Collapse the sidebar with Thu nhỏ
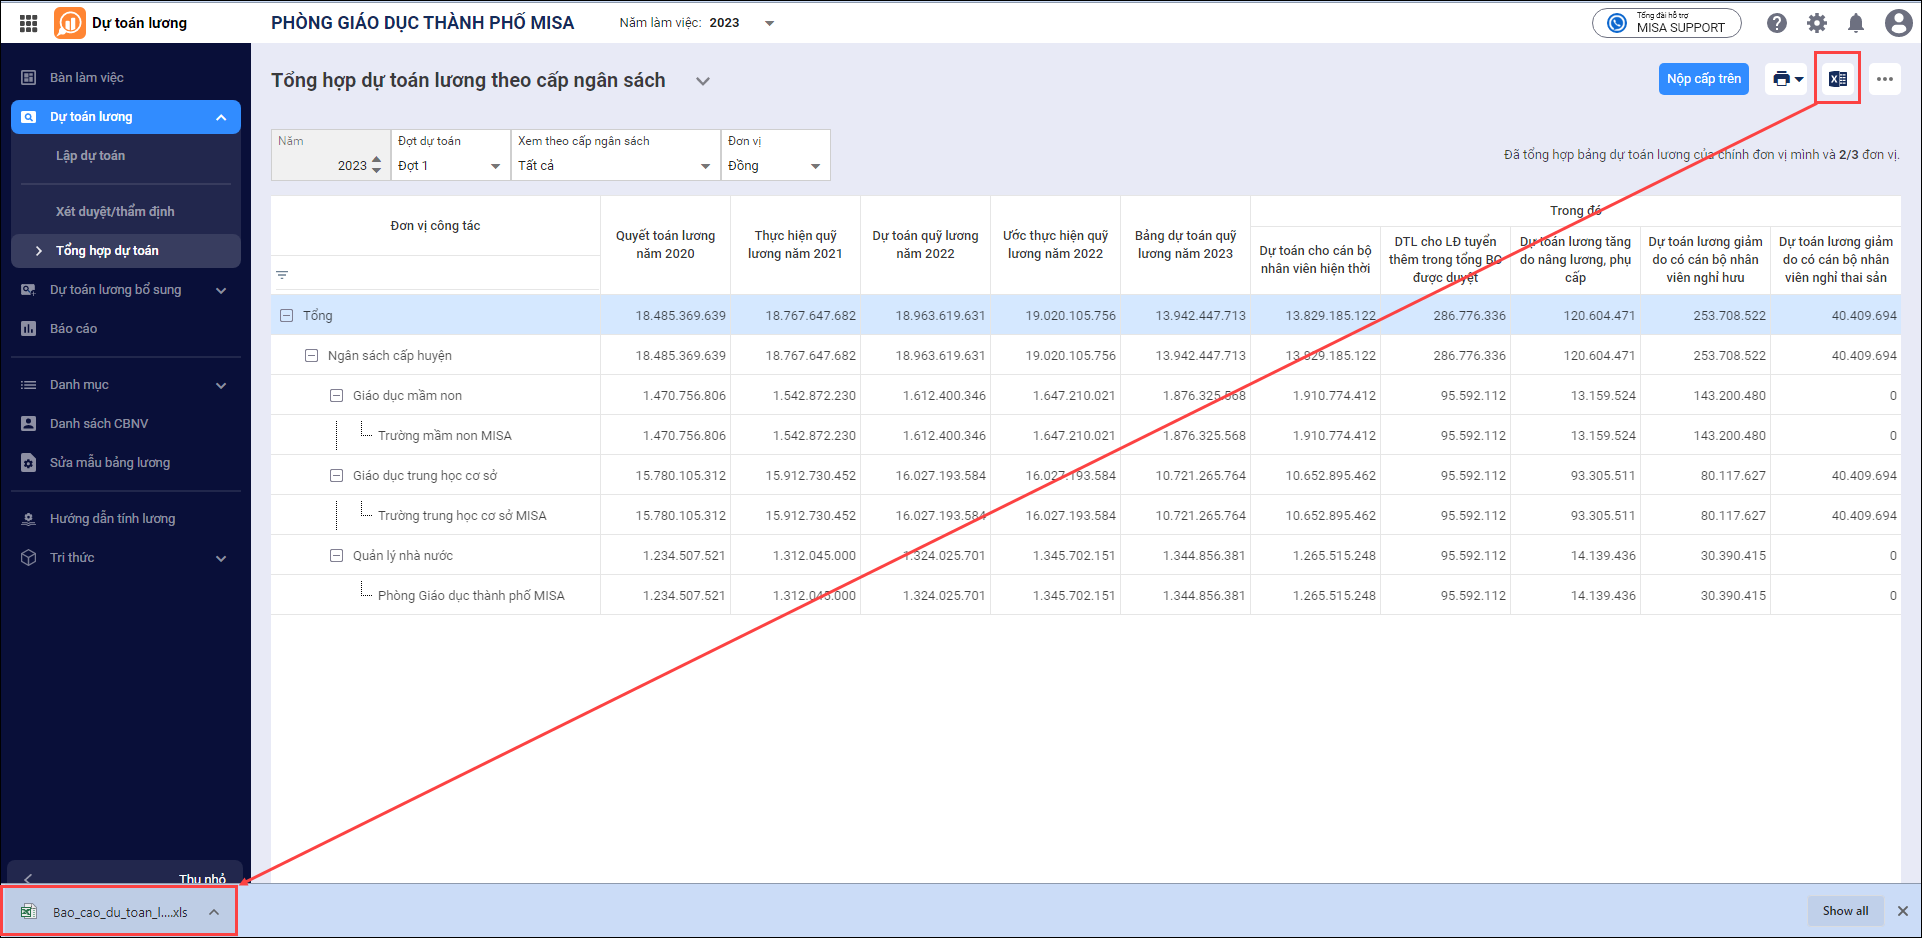 pos(125,873)
